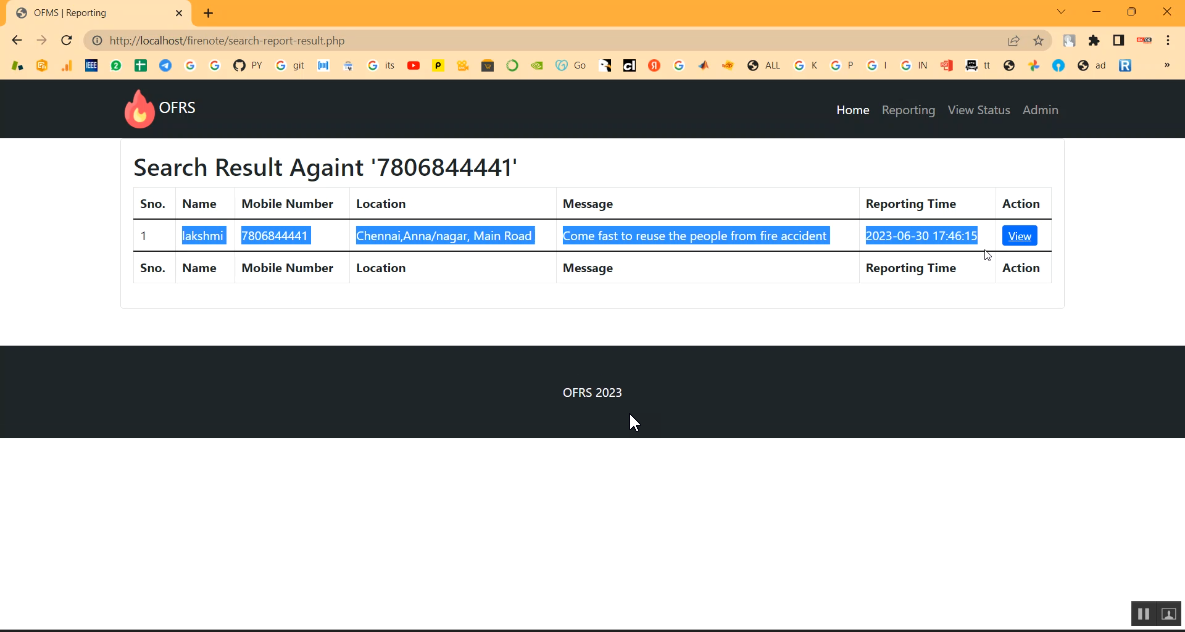Click the Share this page icon
This screenshot has width=1185, height=632.
[x=1013, y=41]
